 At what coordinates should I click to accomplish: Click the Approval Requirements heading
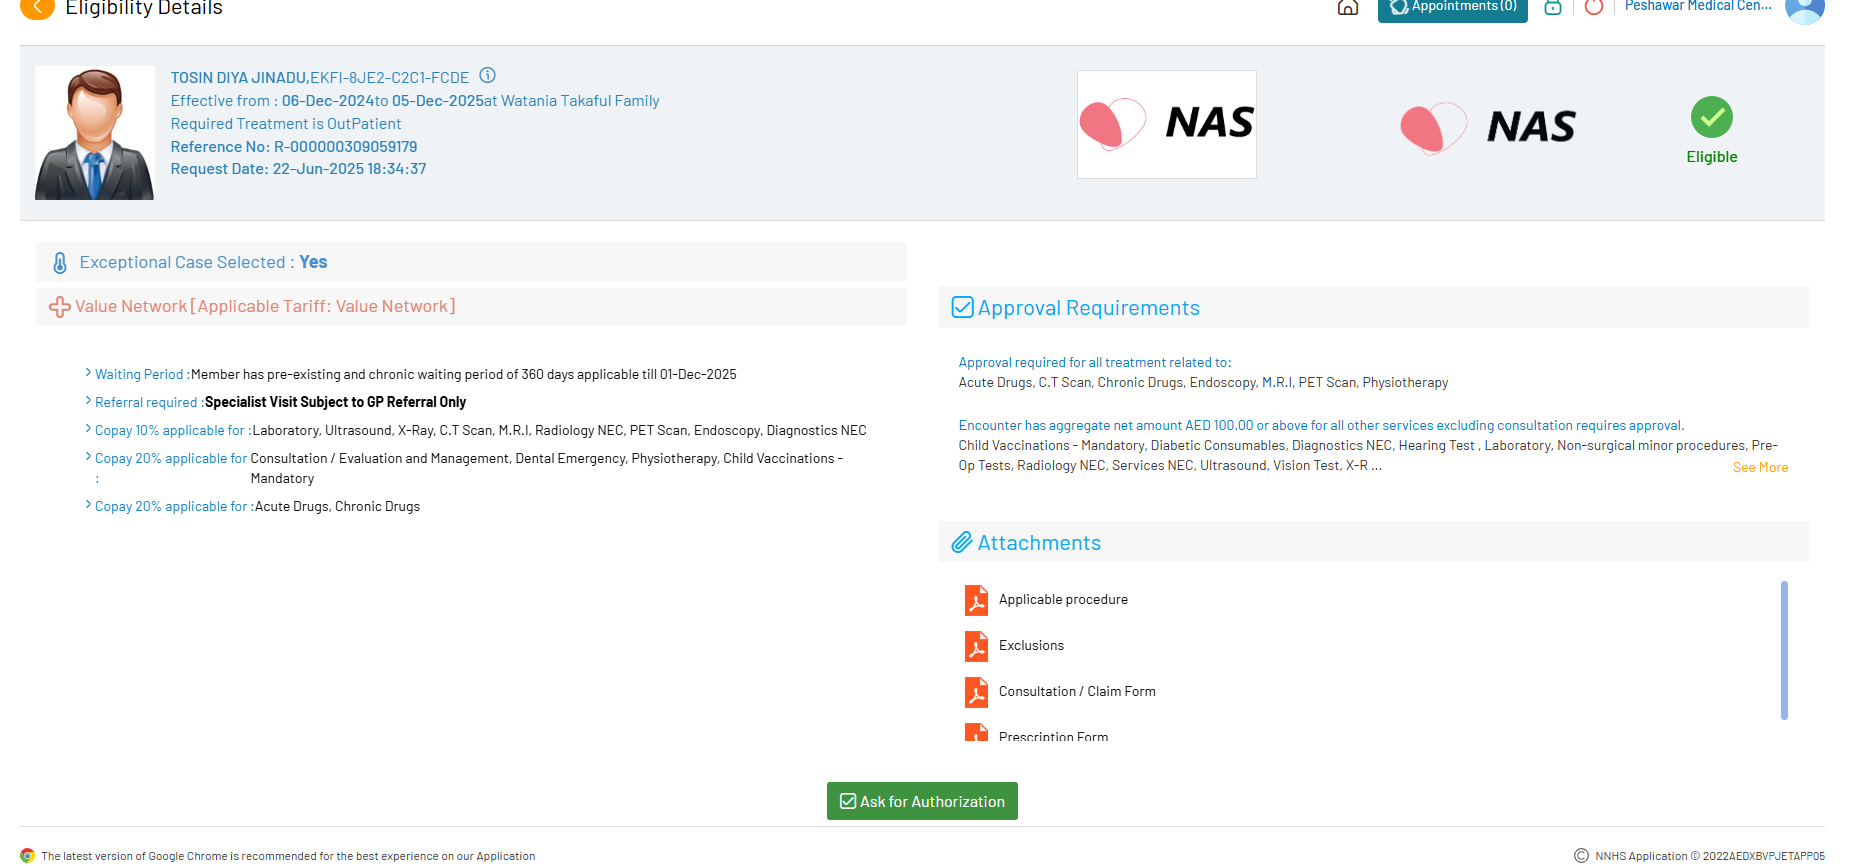tap(1089, 308)
